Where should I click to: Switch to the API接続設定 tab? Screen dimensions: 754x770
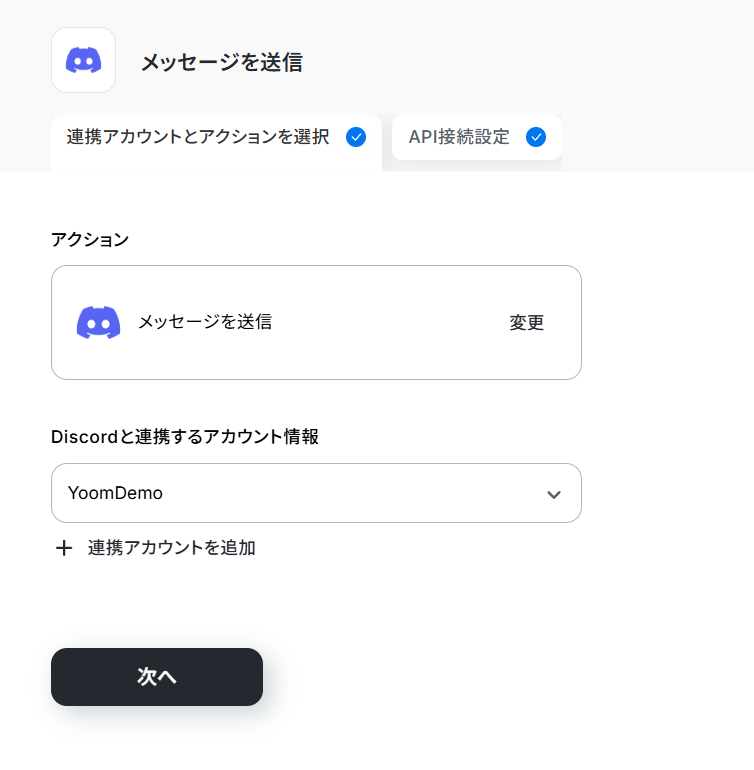tap(477, 138)
